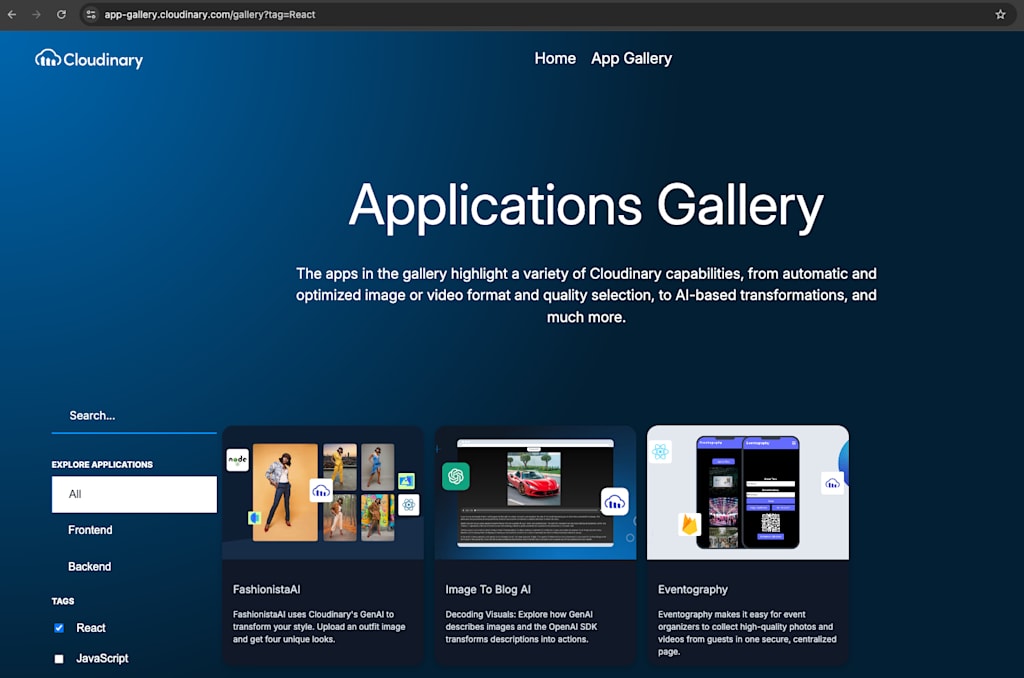1024x678 pixels.
Task: Focus the Search... input field
Action: point(134,415)
